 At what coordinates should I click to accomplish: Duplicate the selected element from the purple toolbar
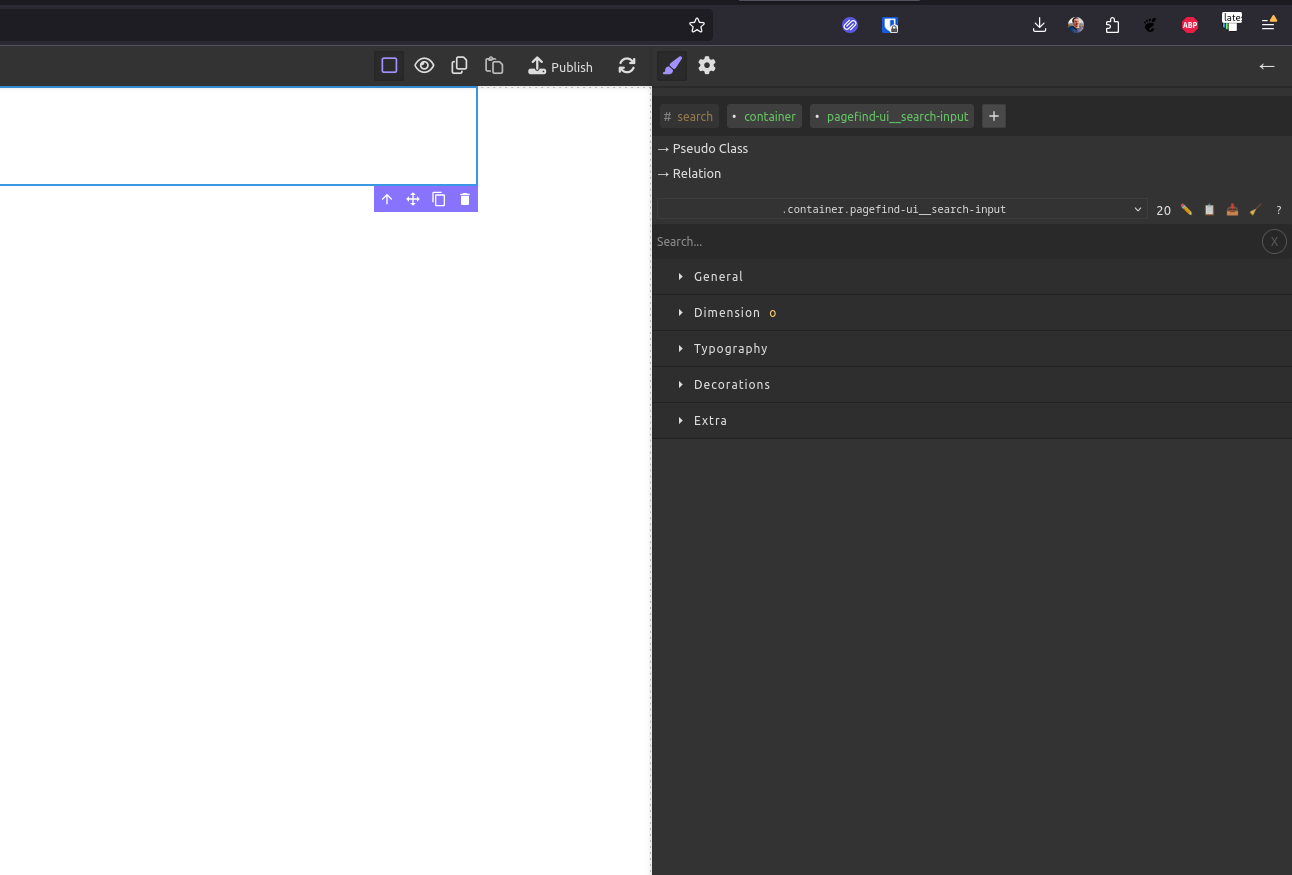pyautogui.click(x=439, y=198)
